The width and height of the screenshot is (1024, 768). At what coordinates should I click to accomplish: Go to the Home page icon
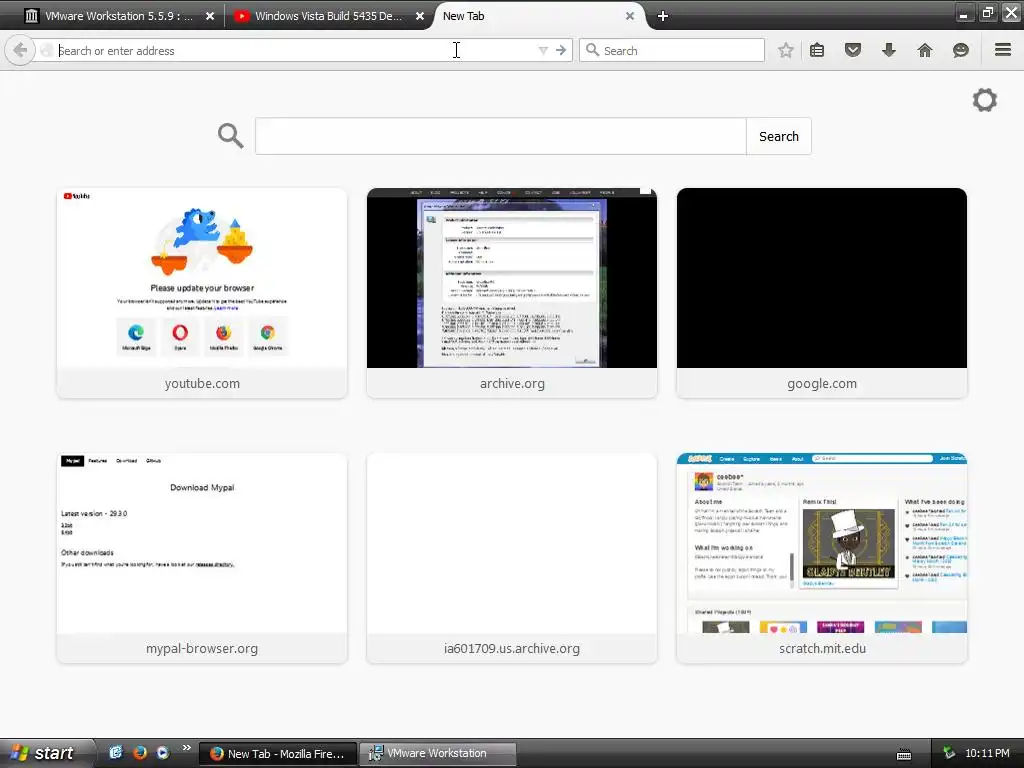click(925, 50)
